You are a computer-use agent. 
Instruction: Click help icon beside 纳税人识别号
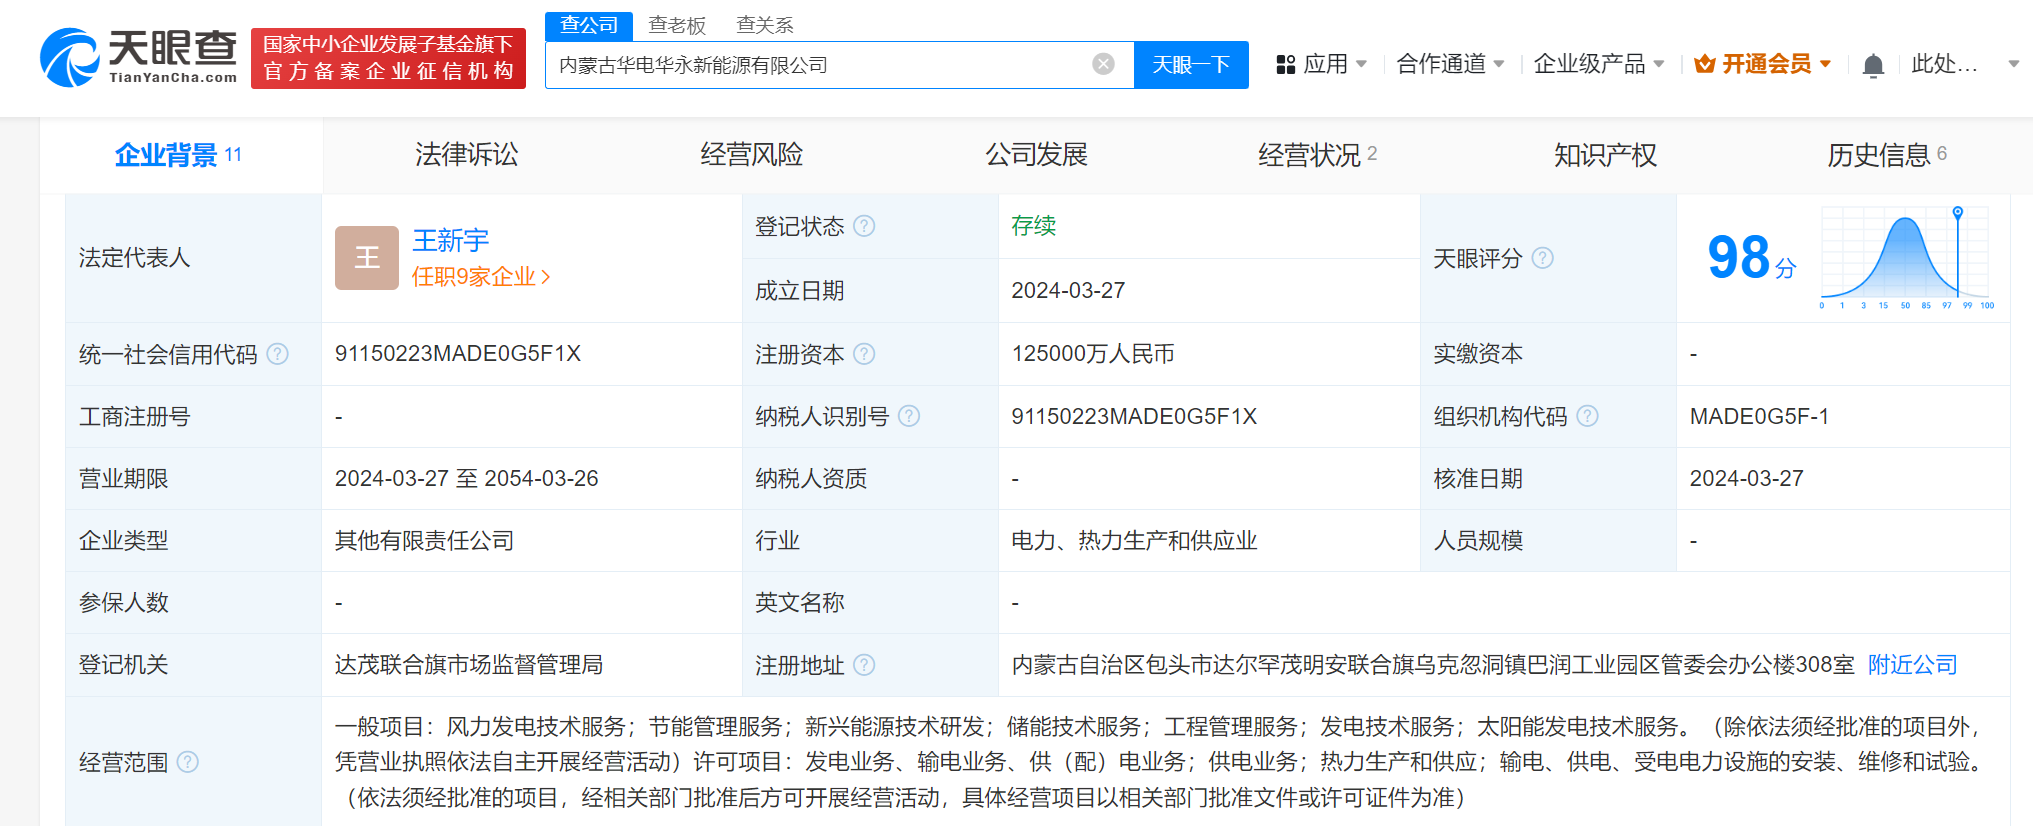pyautogui.click(x=908, y=416)
